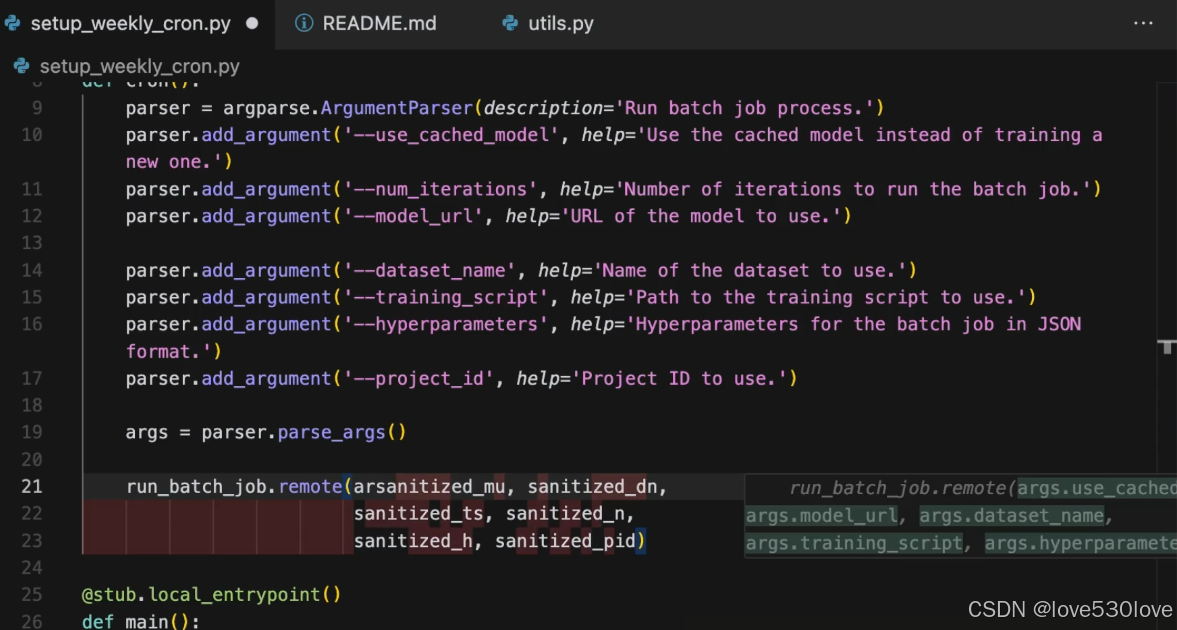
Task: Click 'sanitized_ts' on line 22
Action: 418,514
